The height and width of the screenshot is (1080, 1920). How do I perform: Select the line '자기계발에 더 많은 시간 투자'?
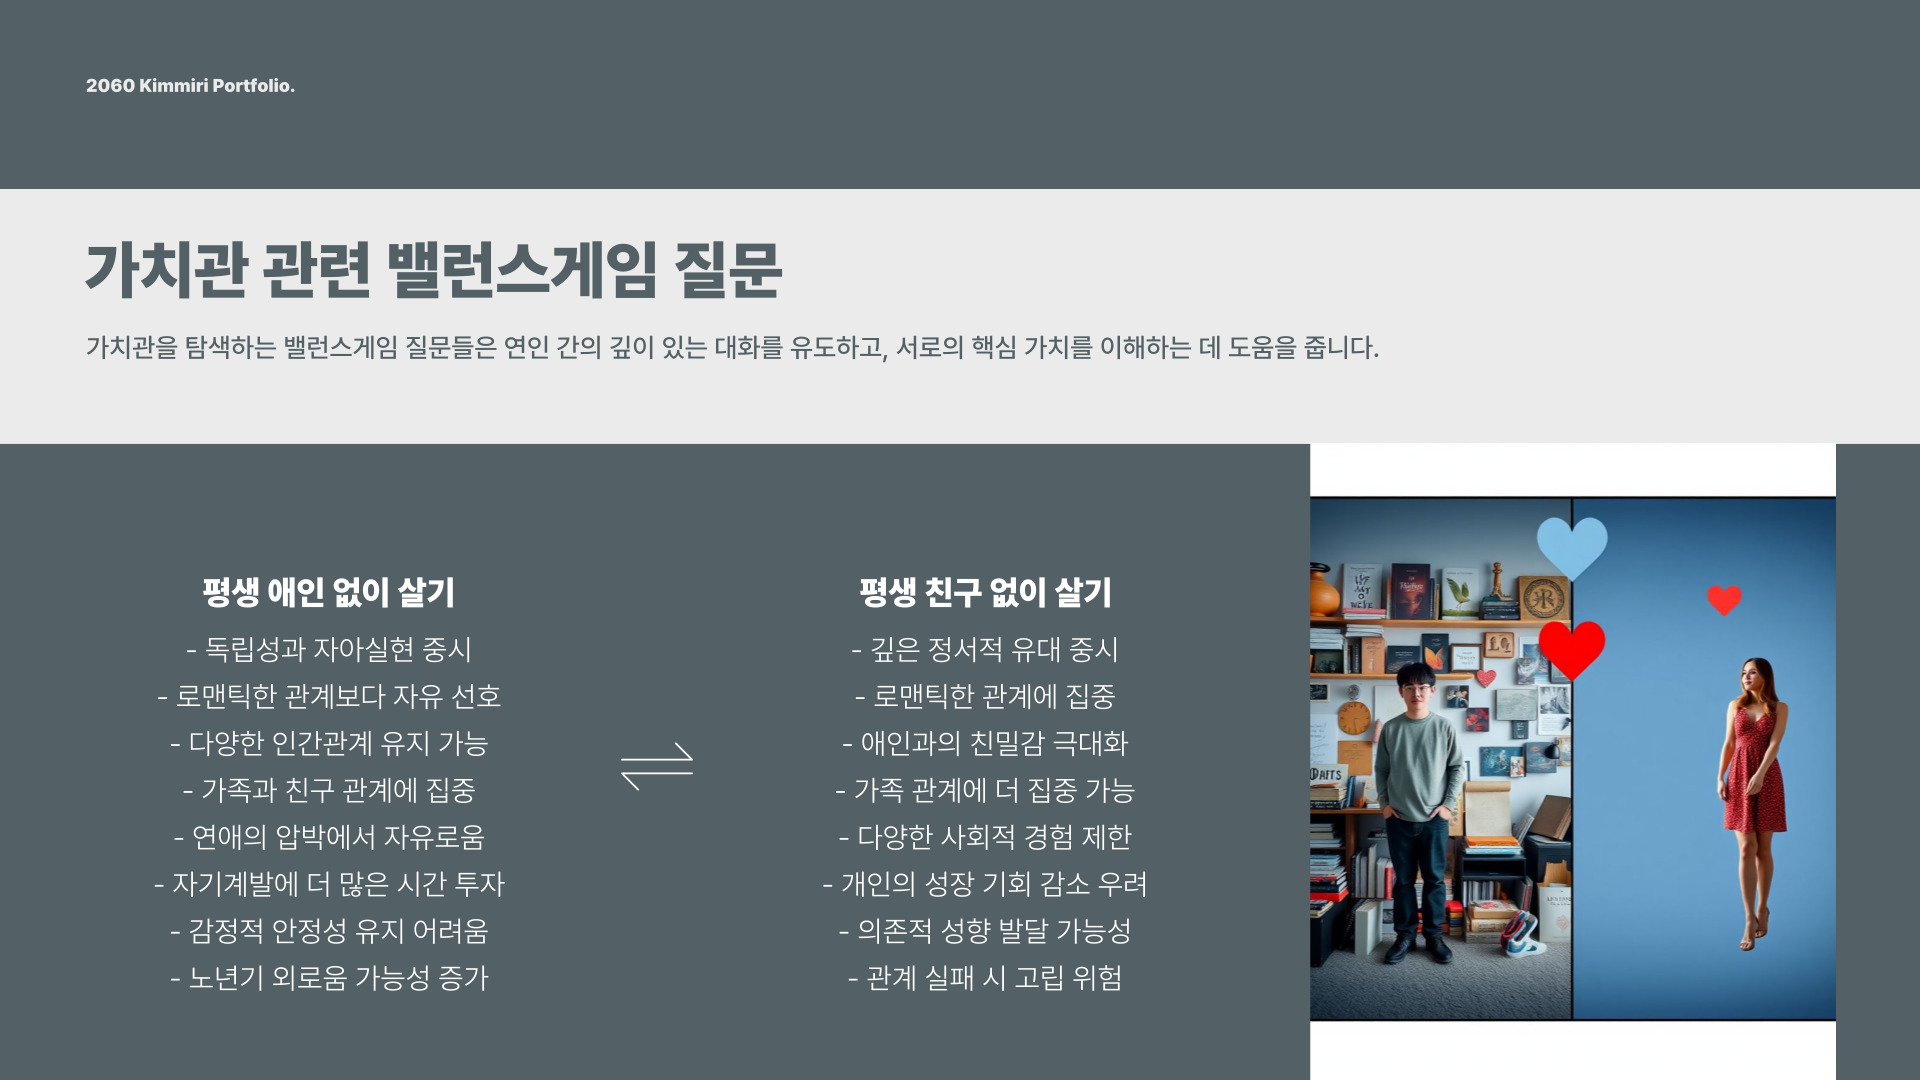pos(329,885)
